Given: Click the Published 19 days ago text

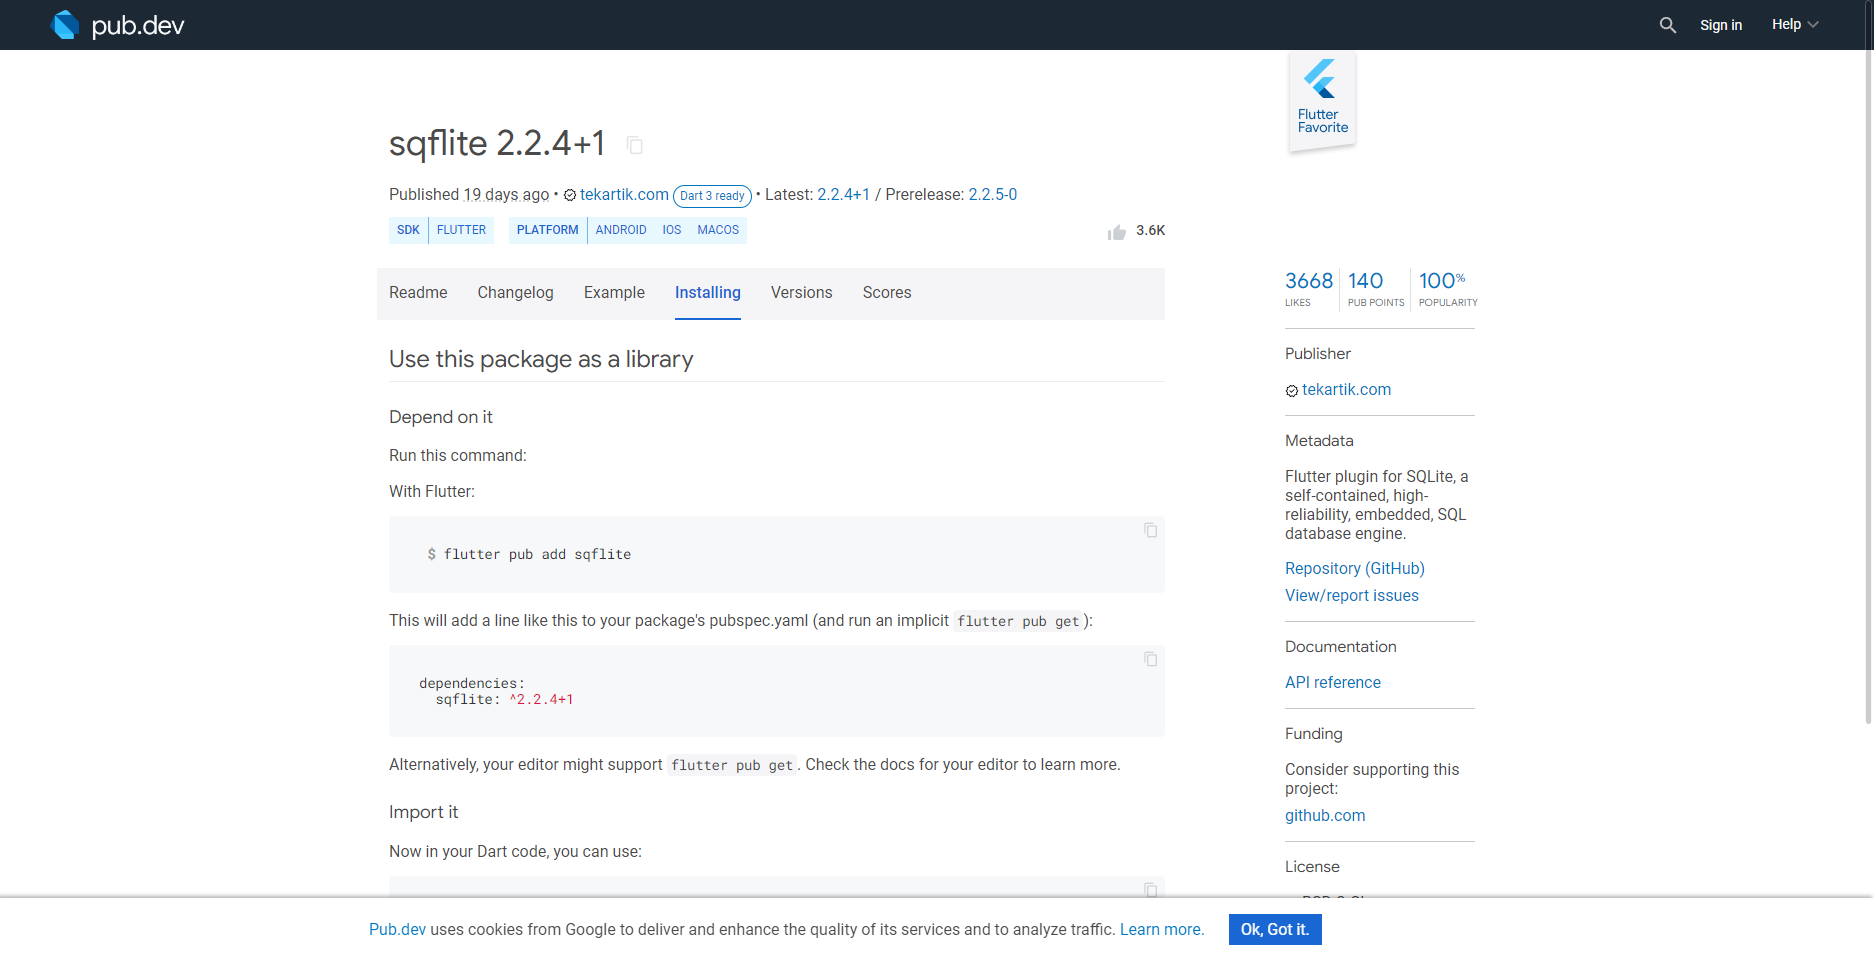Looking at the screenshot, I should pos(469,195).
